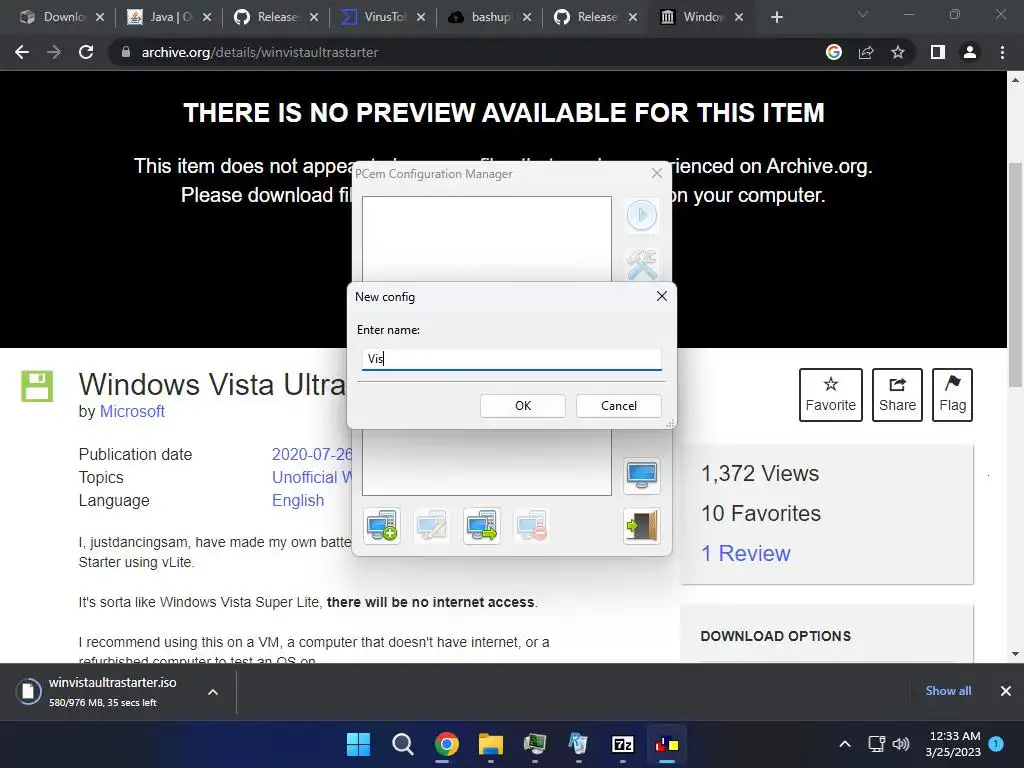
Task: Cancel the New config dialog
Action: [x=618, y=406]
